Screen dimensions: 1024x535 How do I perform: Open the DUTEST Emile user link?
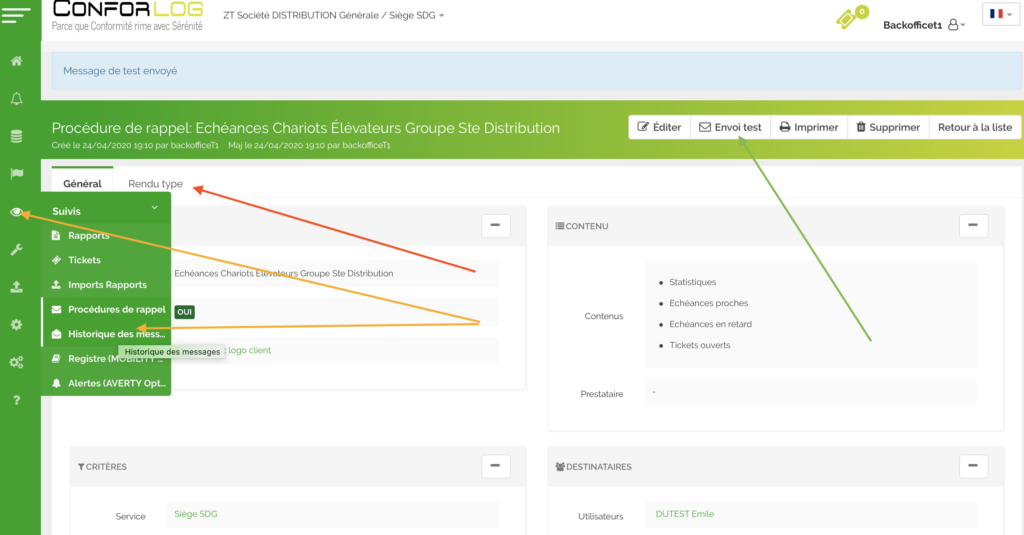click(684, 514)
